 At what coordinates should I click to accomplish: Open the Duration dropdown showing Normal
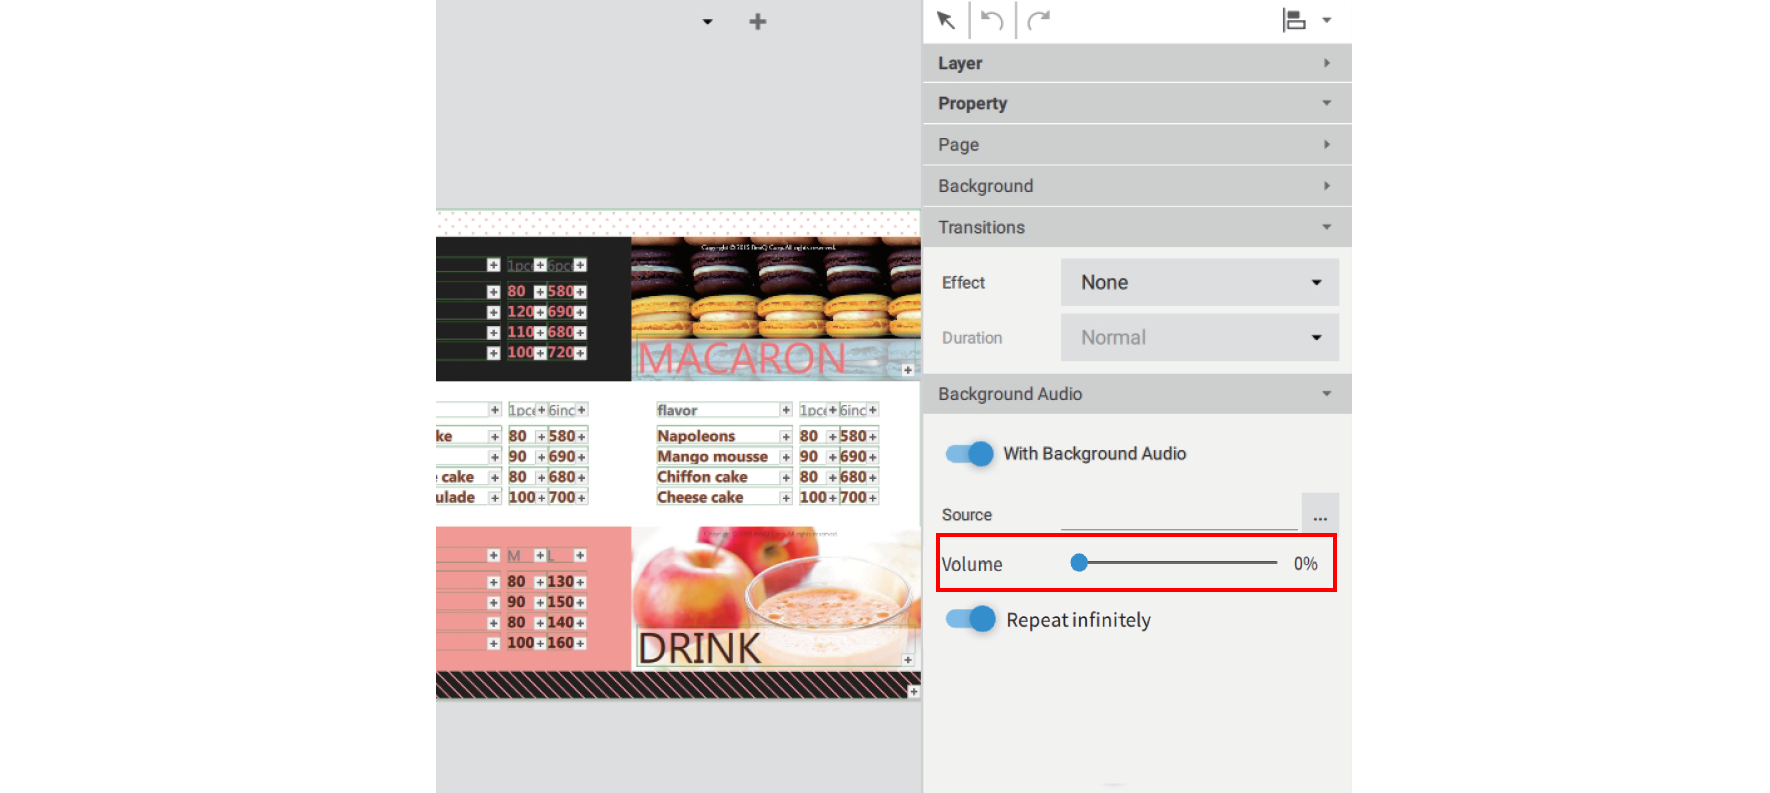(x=1199, y=338)
